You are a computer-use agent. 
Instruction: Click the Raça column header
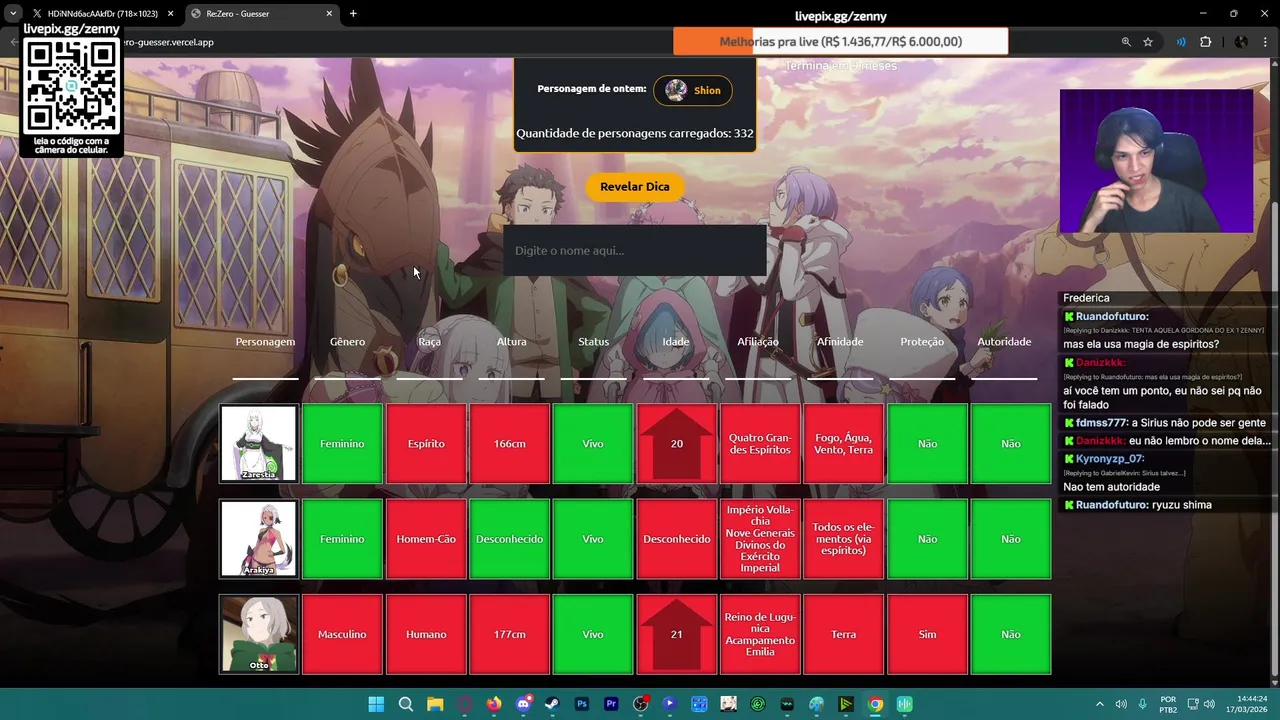tap(429, 342)
